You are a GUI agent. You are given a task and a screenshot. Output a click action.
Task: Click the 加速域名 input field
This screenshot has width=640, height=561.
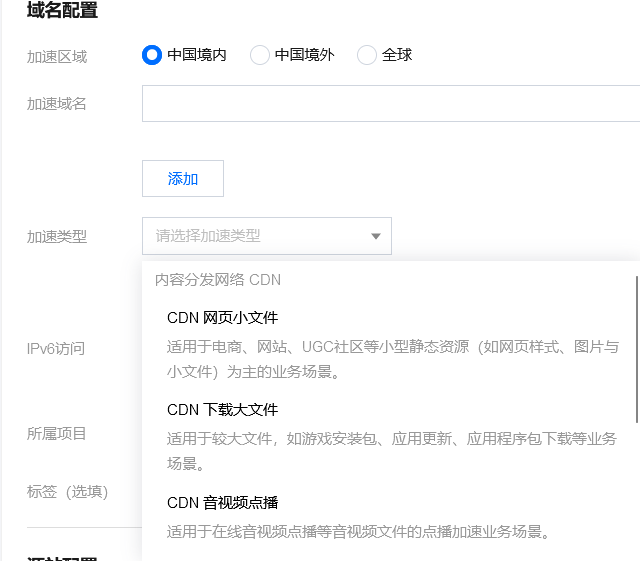pyautogui.click(x=391, y=103)
